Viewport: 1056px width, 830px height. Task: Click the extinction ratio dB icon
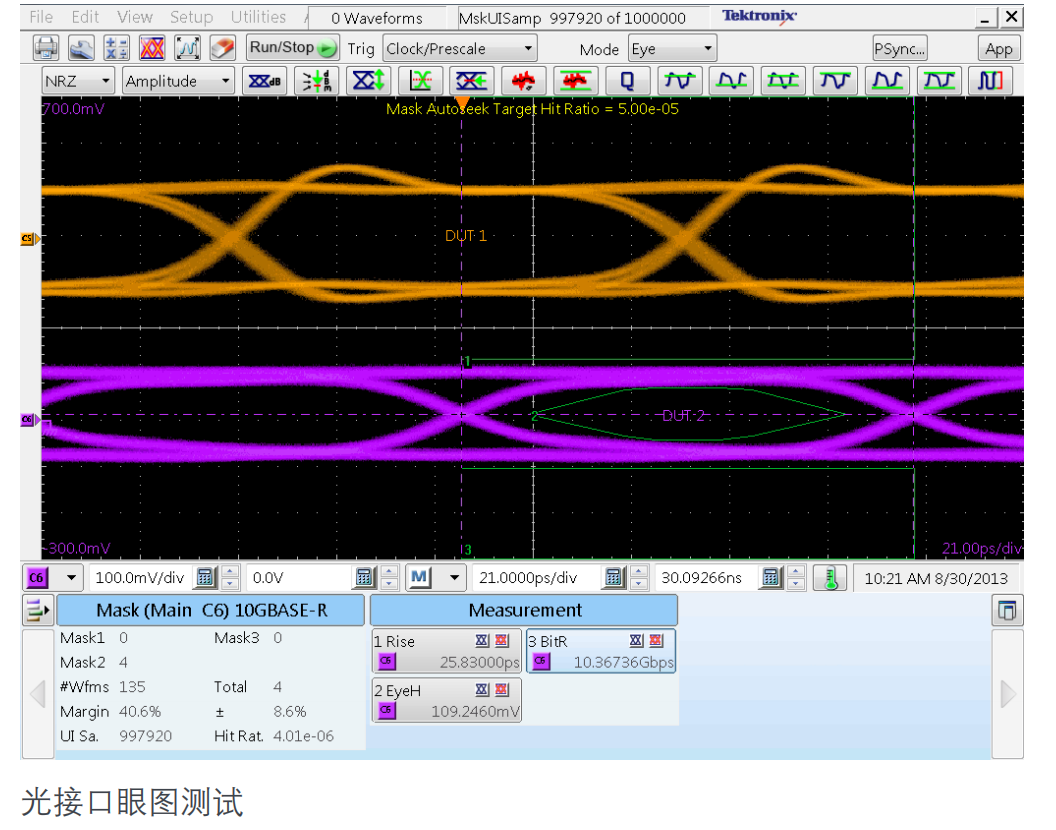(264, 81)
